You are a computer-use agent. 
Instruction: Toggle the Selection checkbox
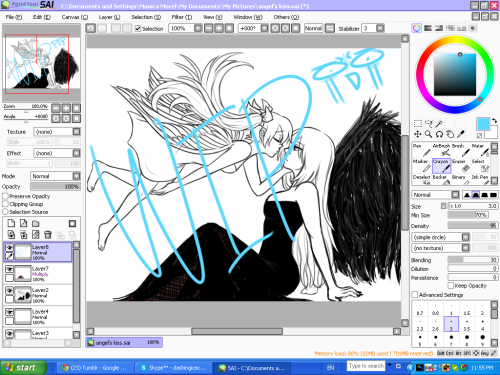(138, 29)
